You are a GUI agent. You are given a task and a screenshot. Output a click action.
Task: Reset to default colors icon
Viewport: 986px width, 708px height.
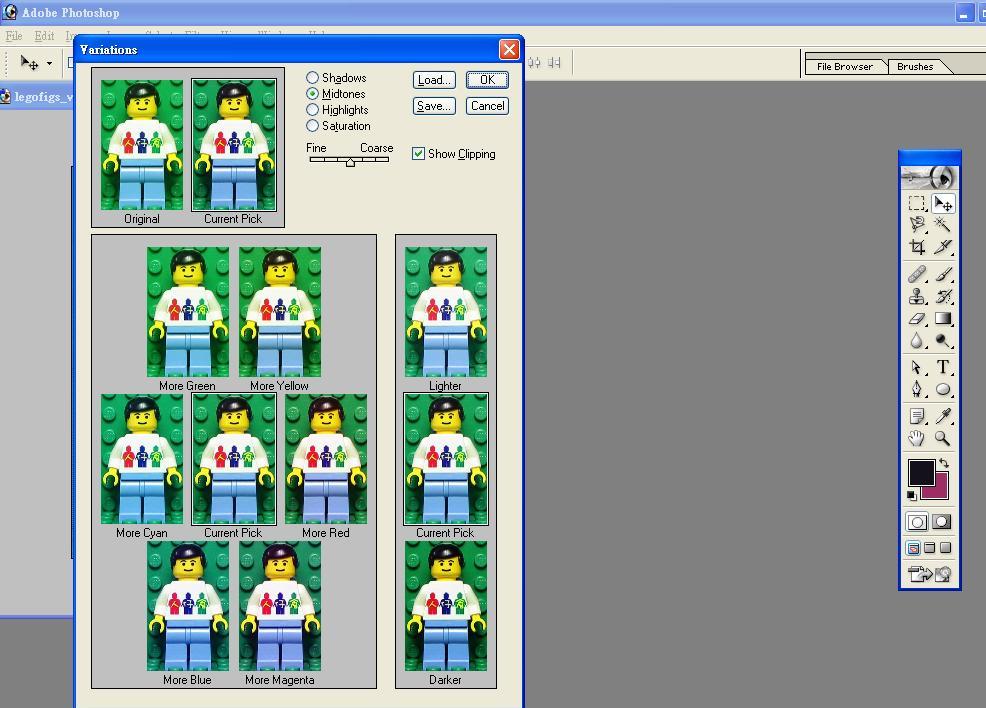[x=911, y=495]
